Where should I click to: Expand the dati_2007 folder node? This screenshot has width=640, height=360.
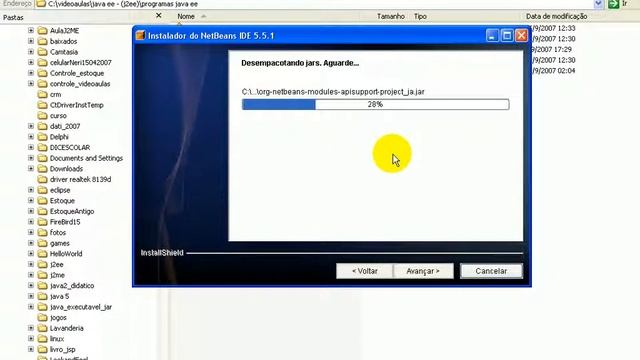(x=31, y=126)
